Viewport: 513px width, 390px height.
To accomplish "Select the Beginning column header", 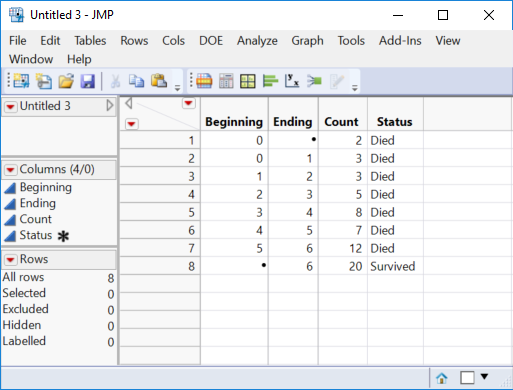I will (x=234, y=122).
